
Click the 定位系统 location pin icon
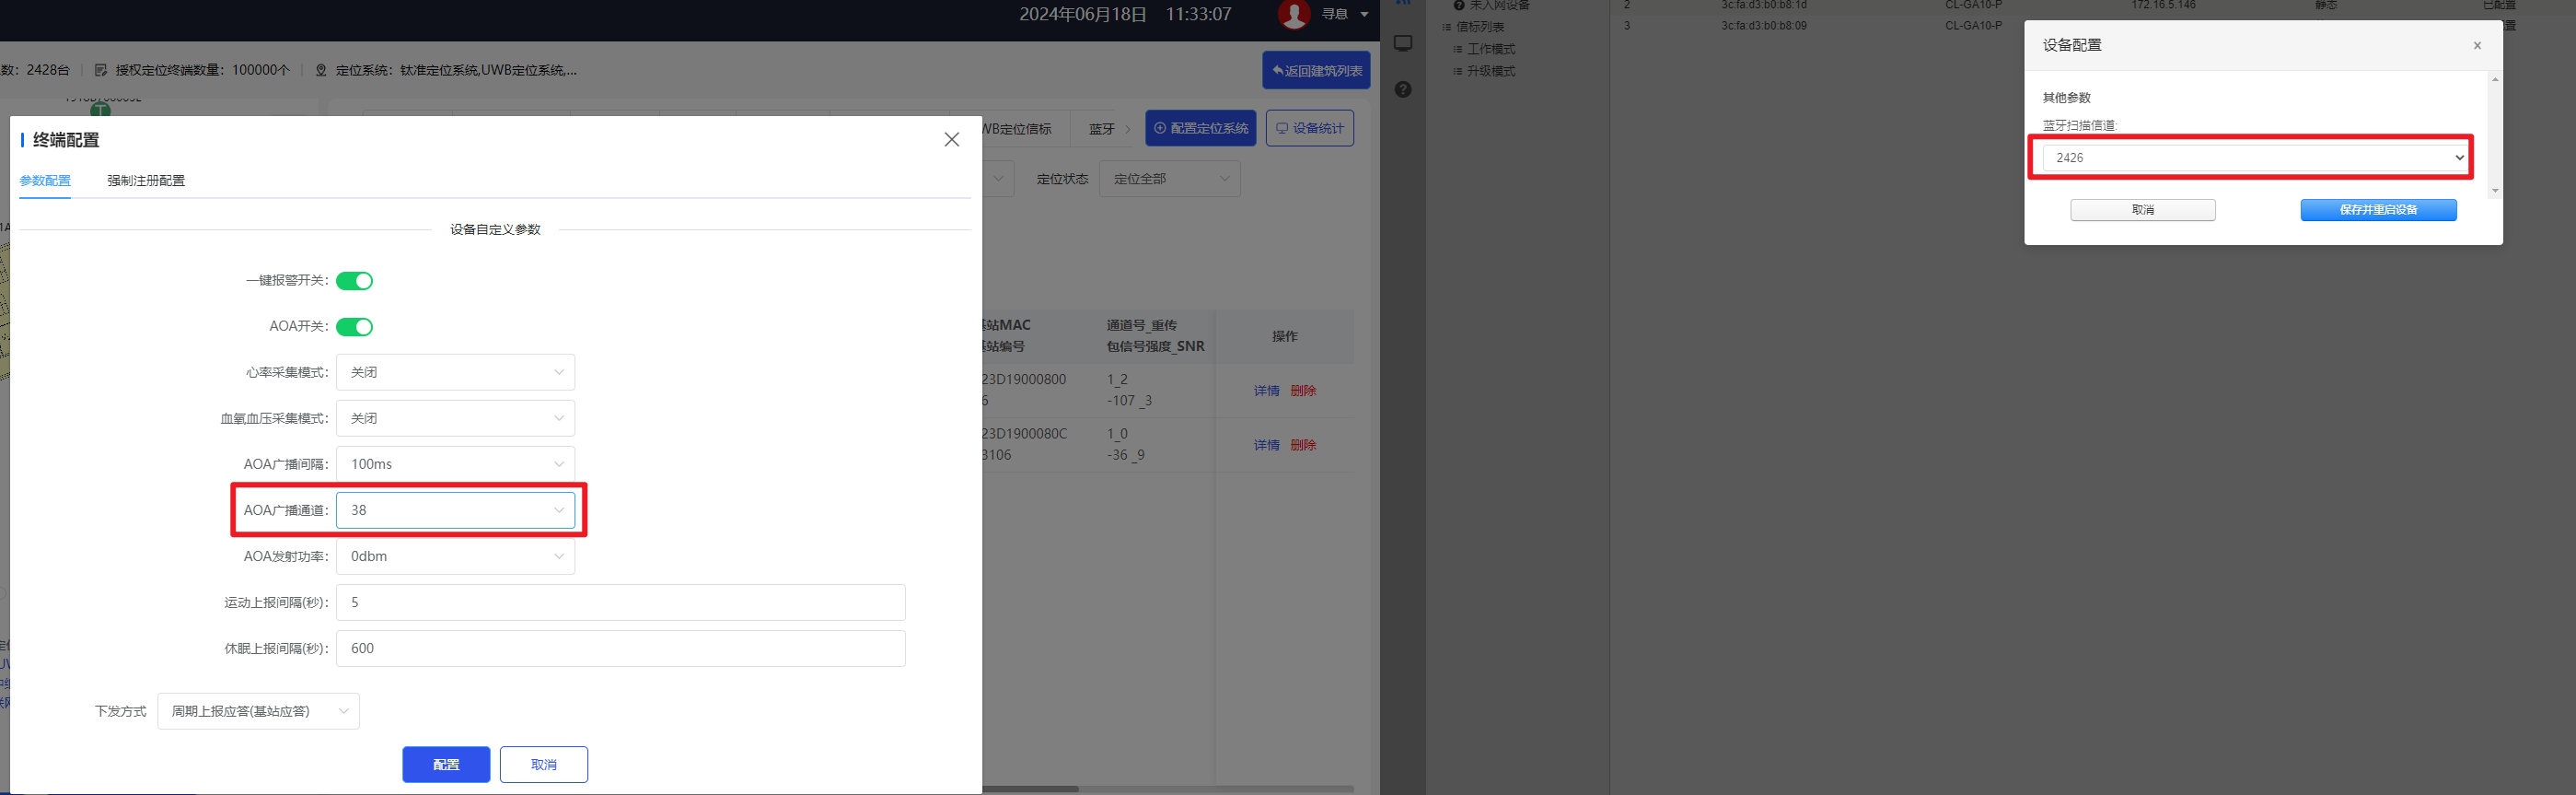click(321, 70)
